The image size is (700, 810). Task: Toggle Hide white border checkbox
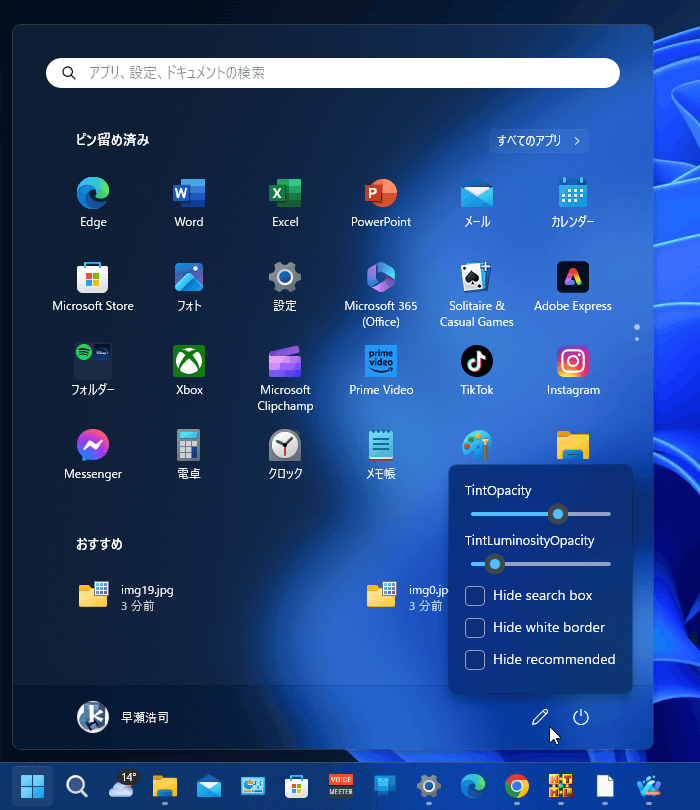(x=475, y=628)
